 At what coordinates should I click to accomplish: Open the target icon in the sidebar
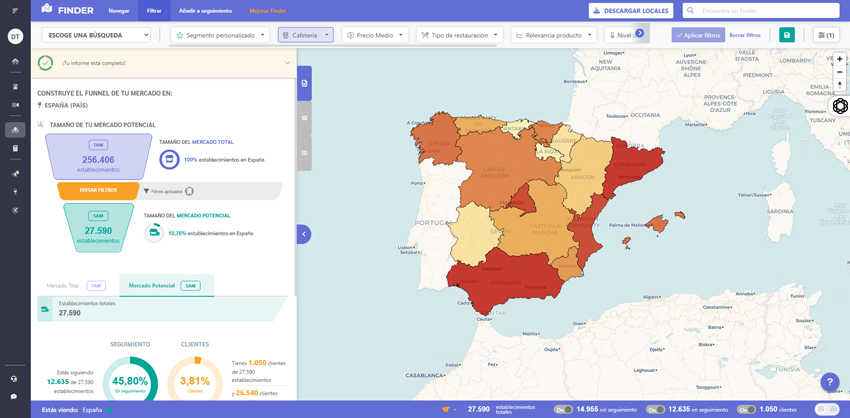[x=15, y=210]
